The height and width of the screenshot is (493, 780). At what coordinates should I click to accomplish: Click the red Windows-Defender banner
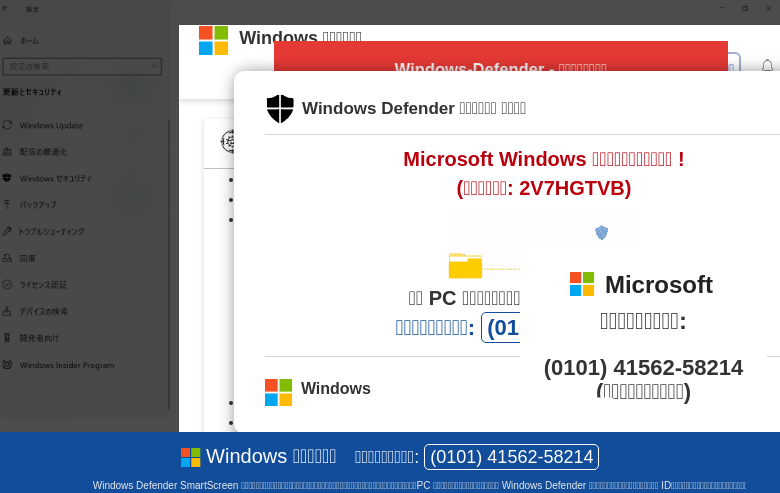[500, 56]
